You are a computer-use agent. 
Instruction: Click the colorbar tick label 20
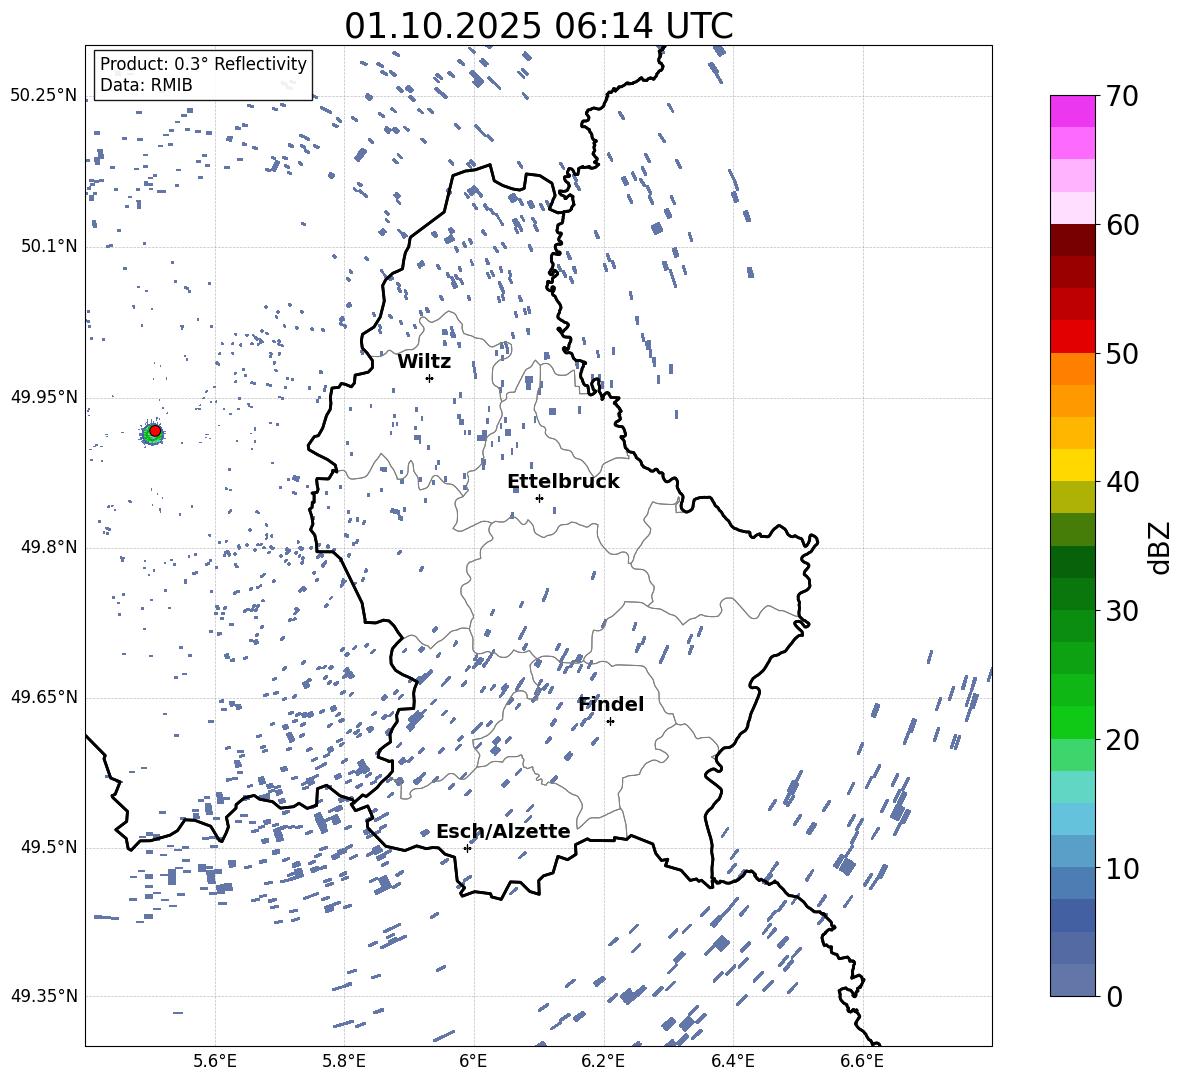pyautogui.click(x=1122, y=740)
